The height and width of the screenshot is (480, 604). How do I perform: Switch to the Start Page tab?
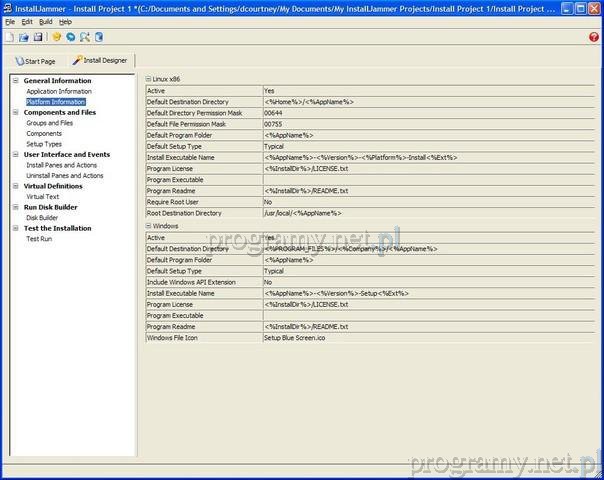(x=36, y=61)
